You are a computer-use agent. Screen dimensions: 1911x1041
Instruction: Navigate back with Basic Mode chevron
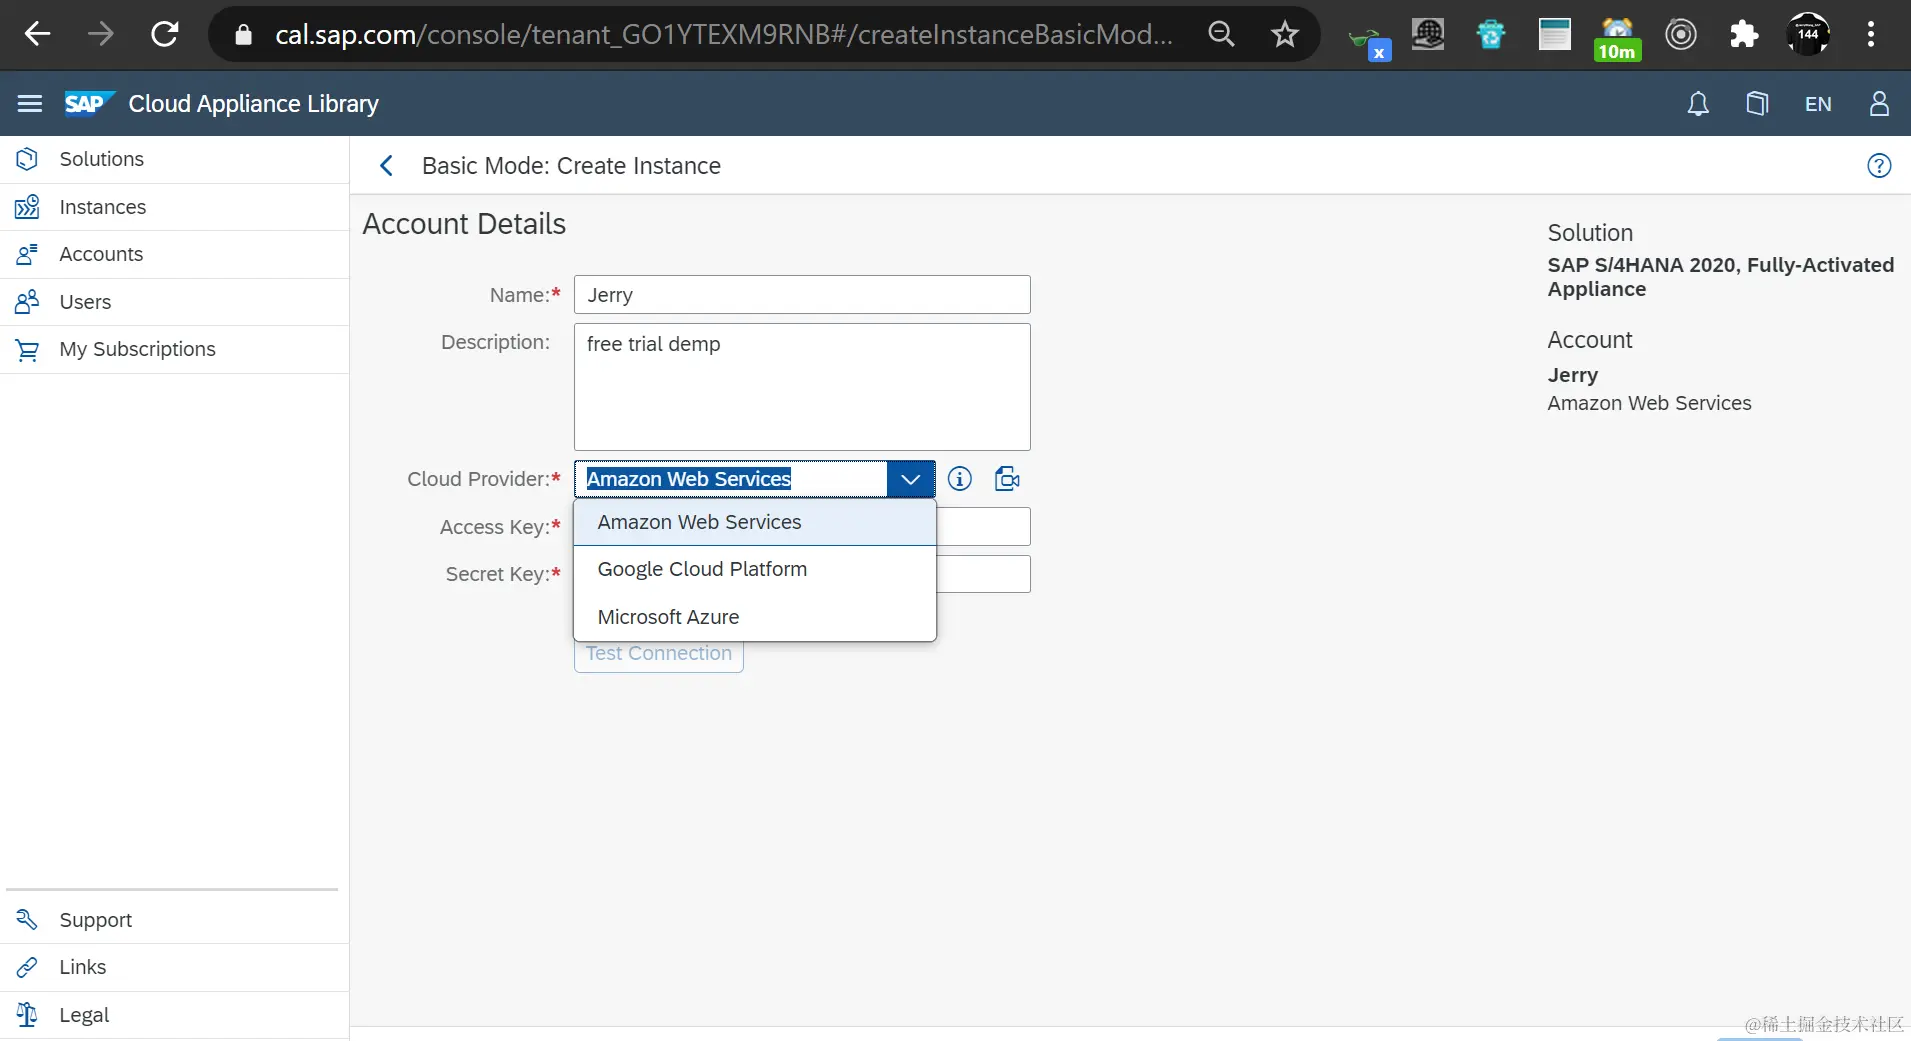click(386, 166)
